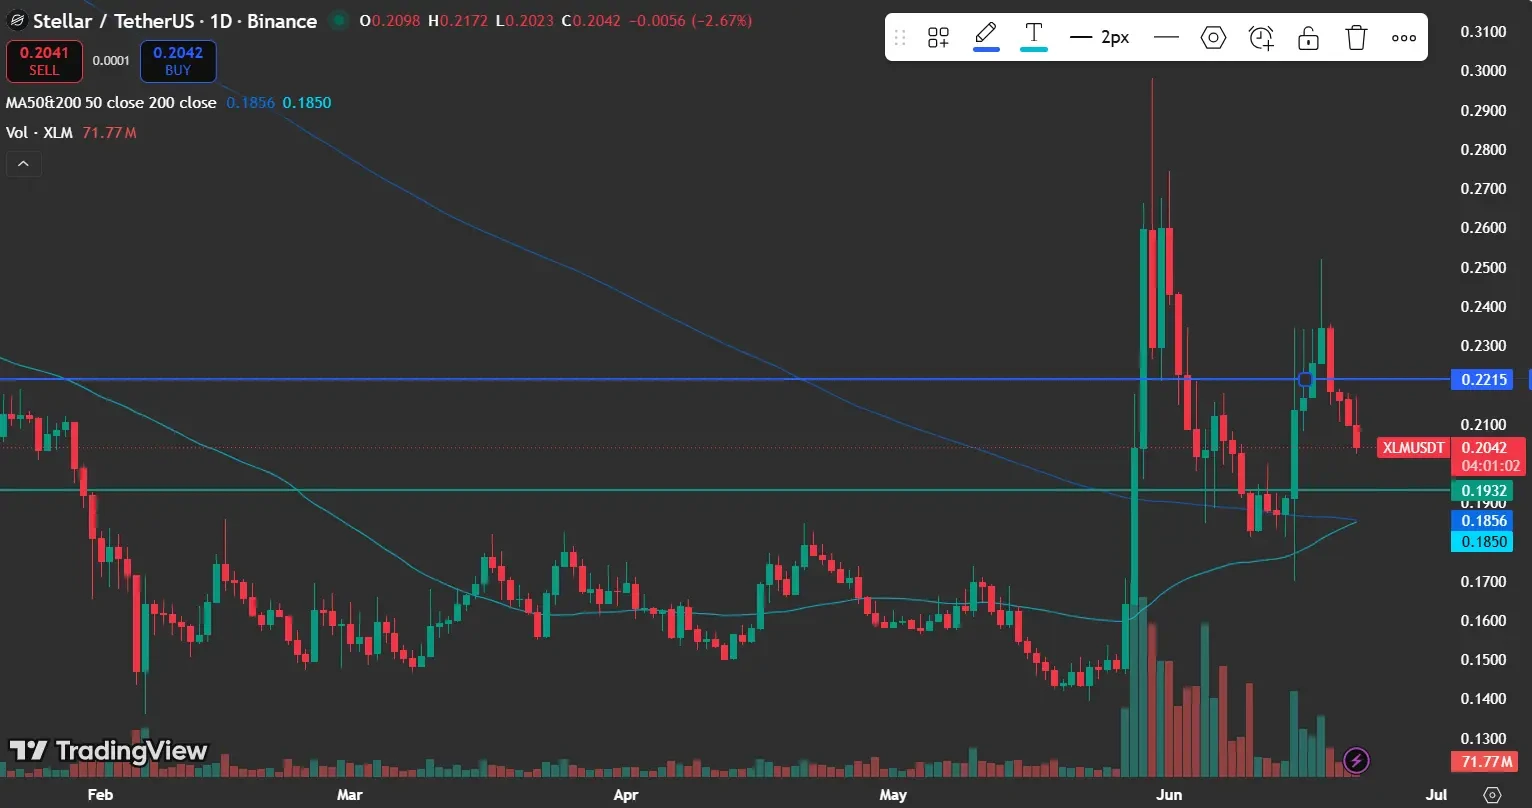The height and width of the screenshot is (808, 1532).
Task: Open more options three-dots menu
Action: (x=1404, y=38)
